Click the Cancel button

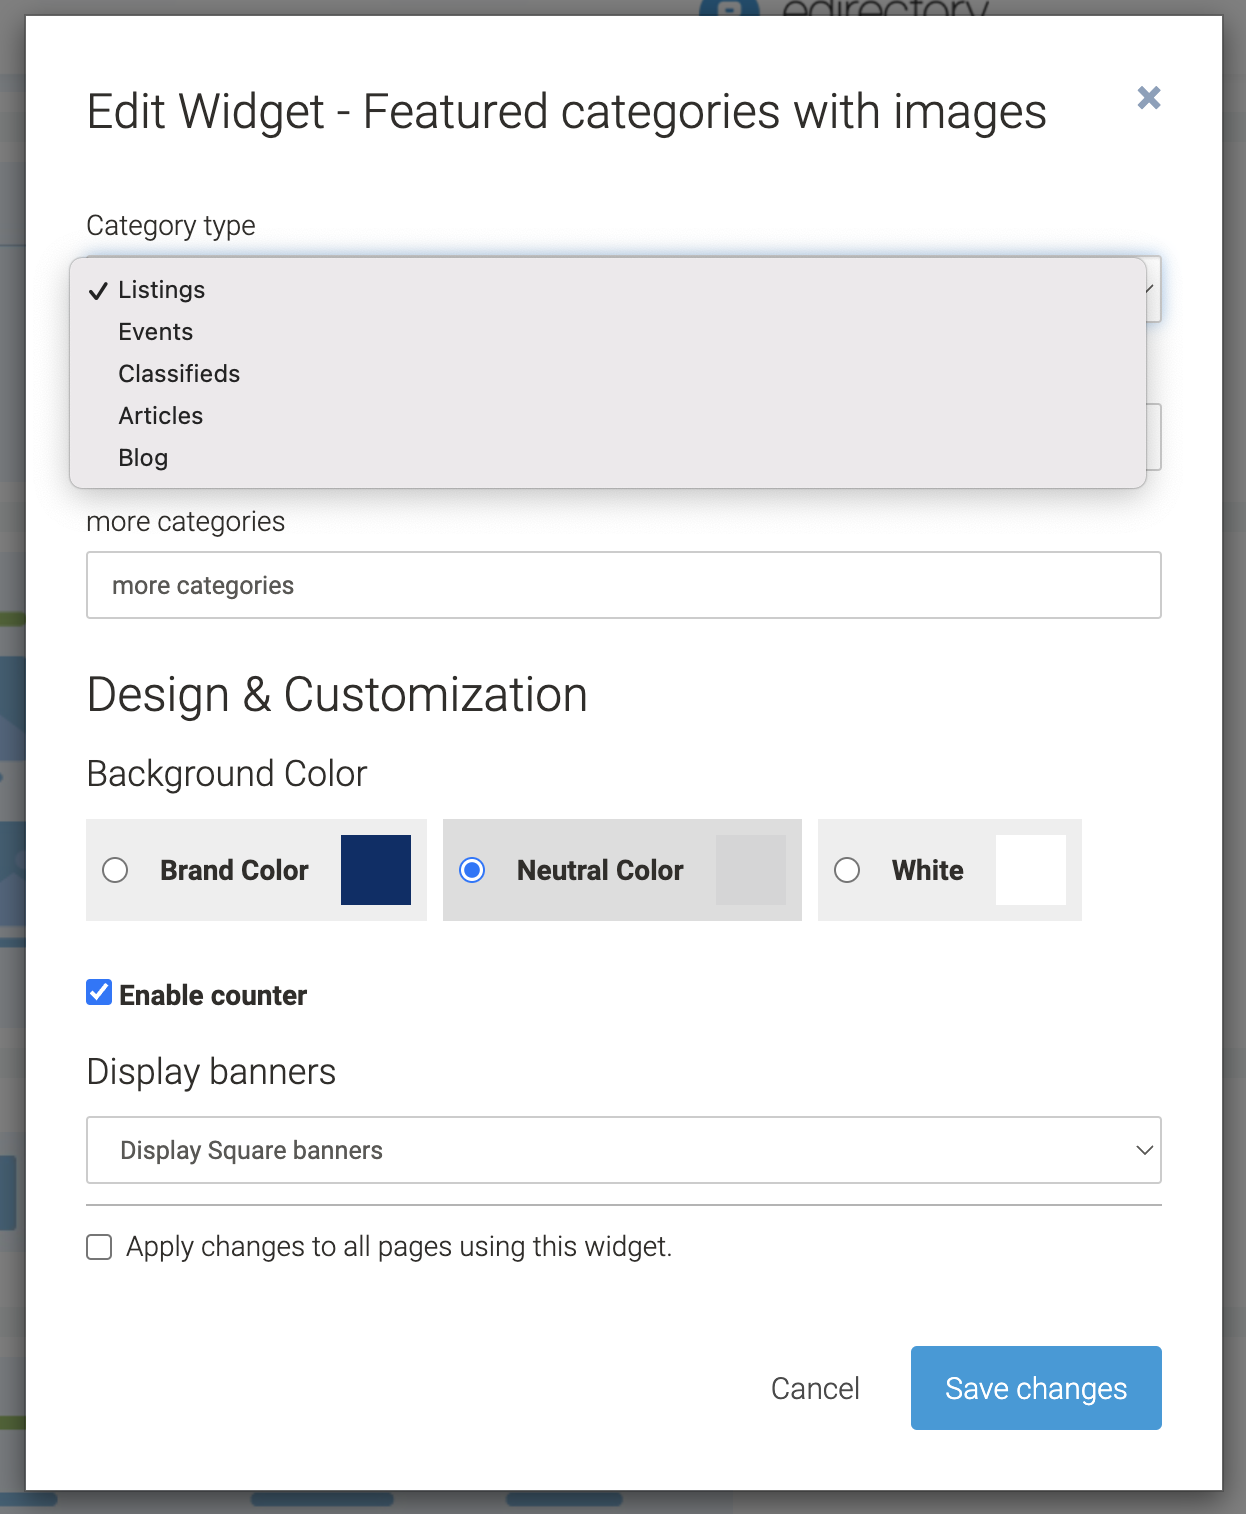(x=814, y=1388)
